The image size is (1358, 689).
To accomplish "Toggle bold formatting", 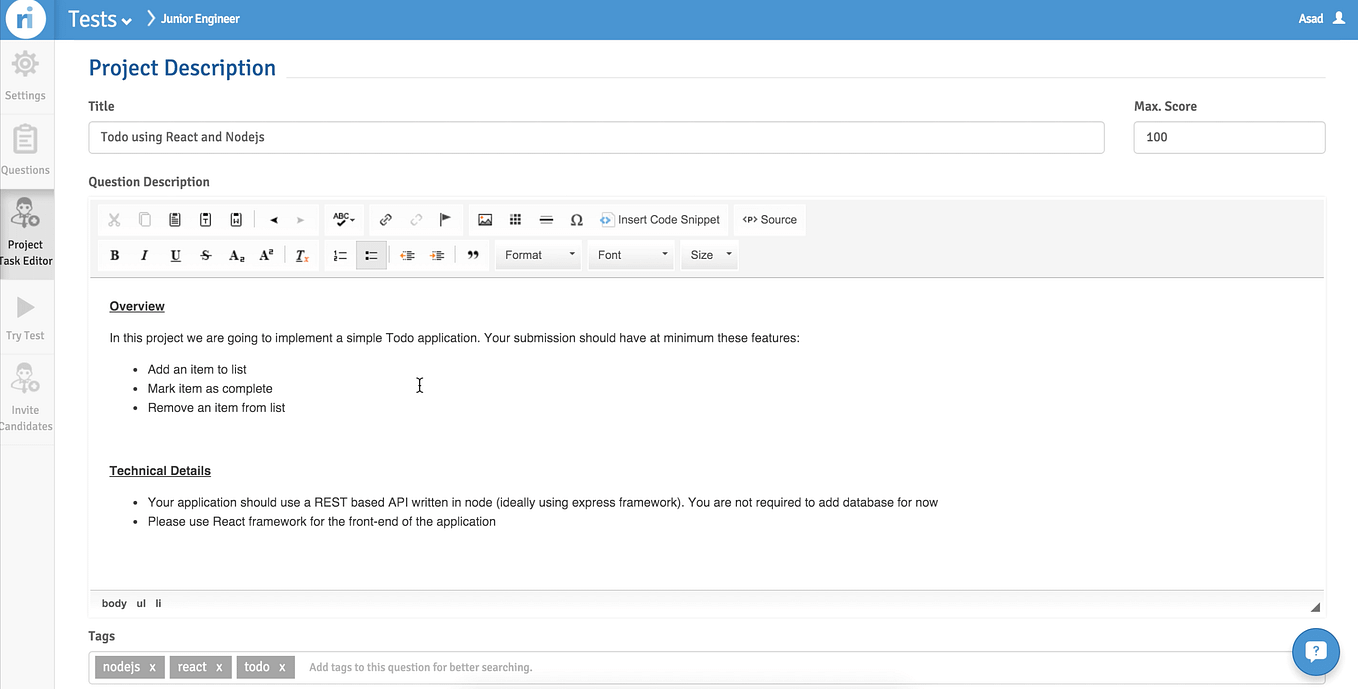I will (x=114, y=254).
